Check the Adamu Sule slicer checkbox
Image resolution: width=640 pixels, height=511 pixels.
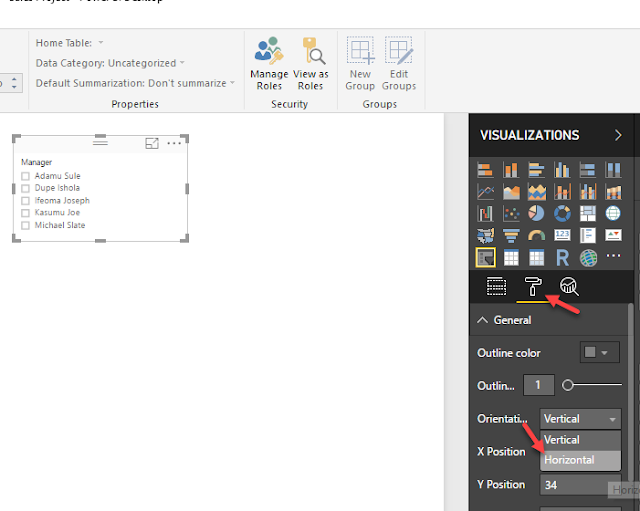click(x=25, y=176)
